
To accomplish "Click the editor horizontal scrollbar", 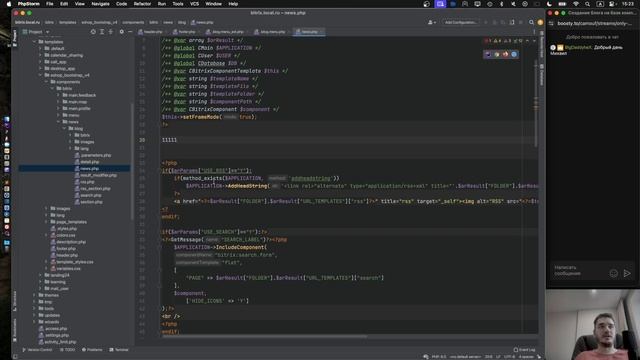I will pos(264,337).
